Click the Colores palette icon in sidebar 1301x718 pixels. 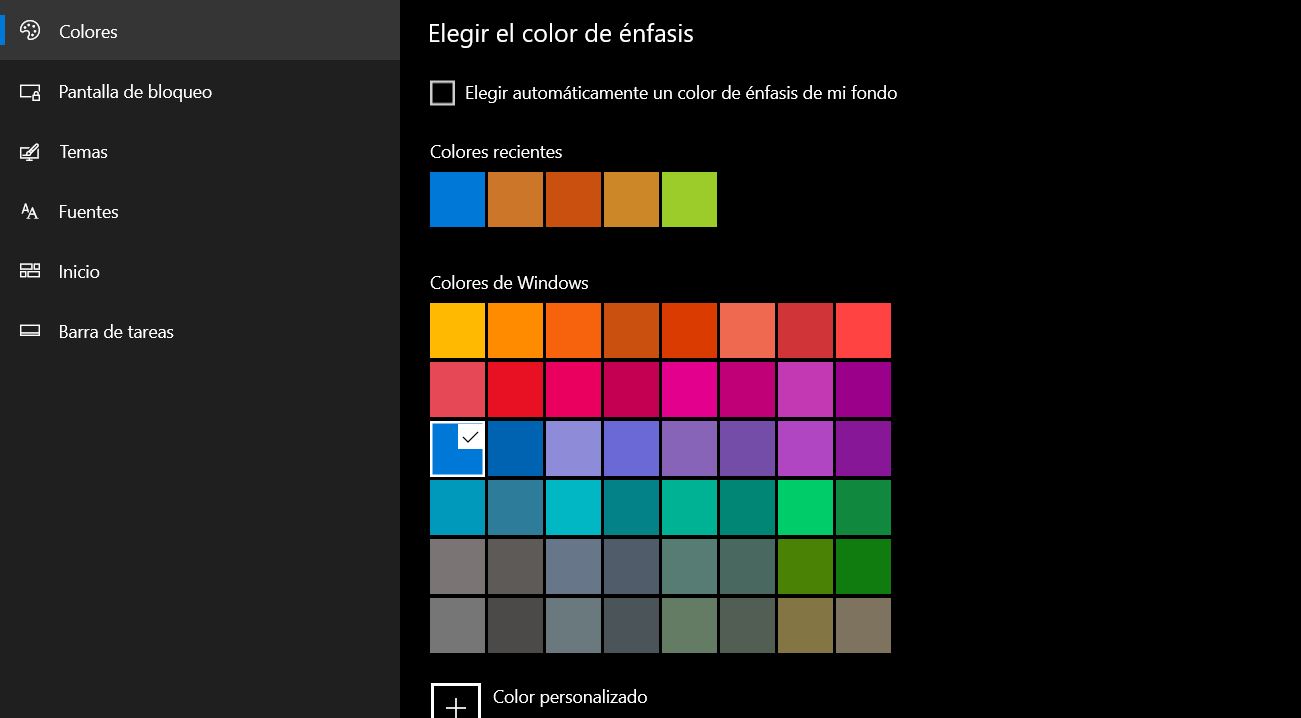tap(30, 31)
